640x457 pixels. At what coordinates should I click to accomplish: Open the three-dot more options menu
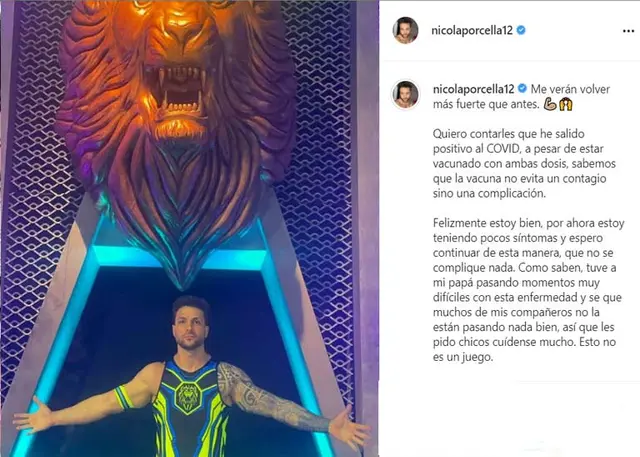click(628, 31)
